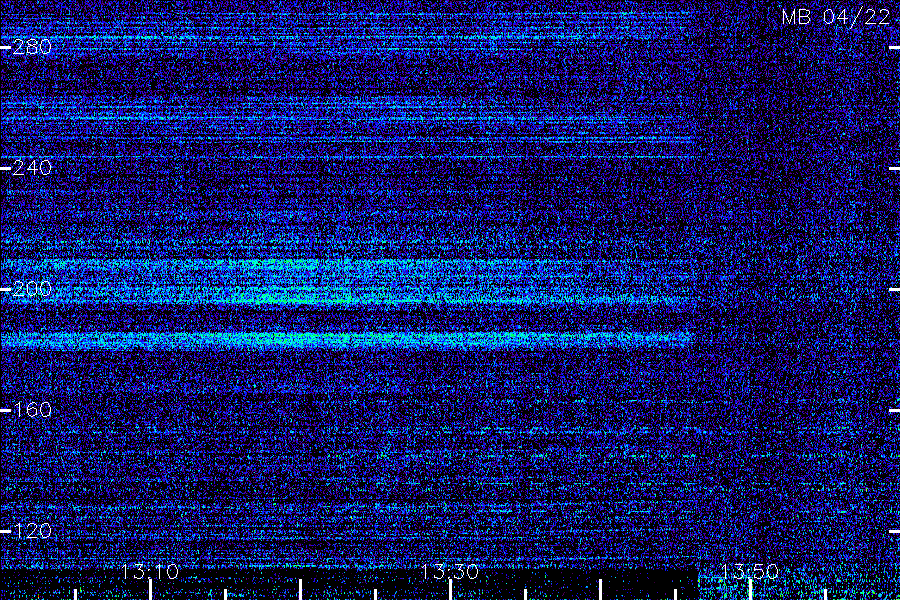Click the 13:10 time axis label
This screenshot has width=900, height=600.
(150, 572)
